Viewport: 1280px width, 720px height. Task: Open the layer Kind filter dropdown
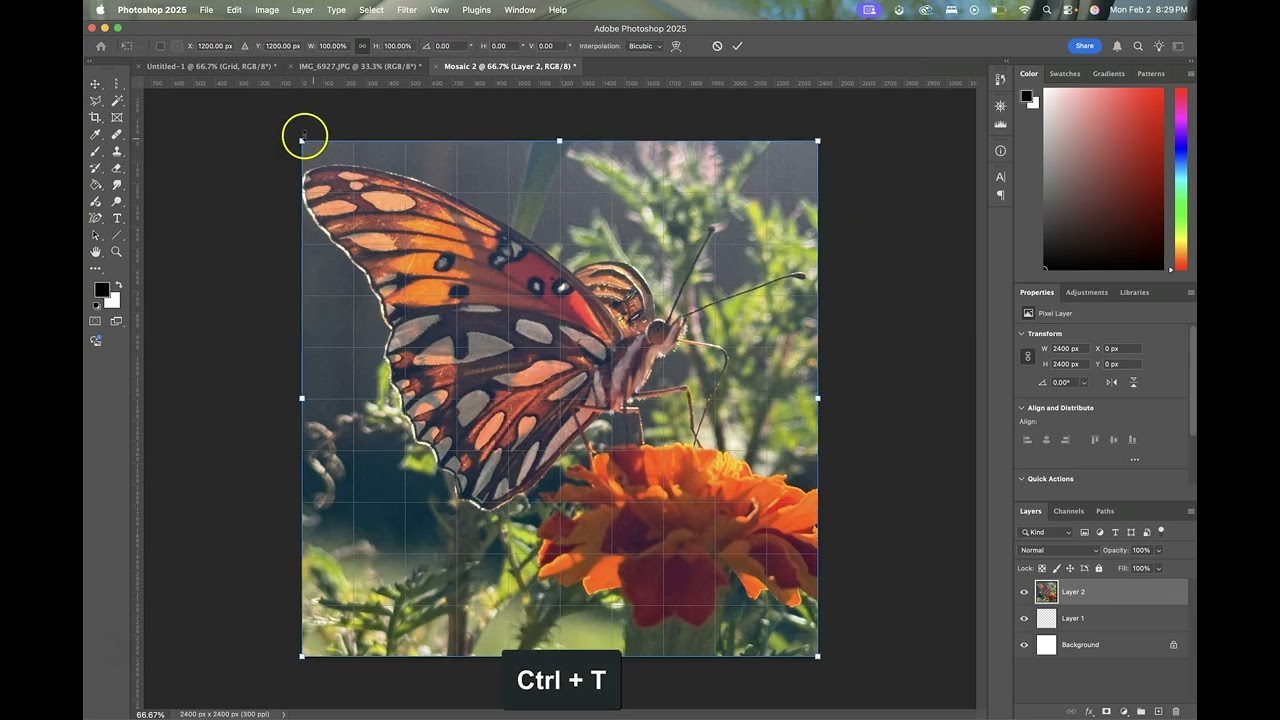pos(1046,532)
